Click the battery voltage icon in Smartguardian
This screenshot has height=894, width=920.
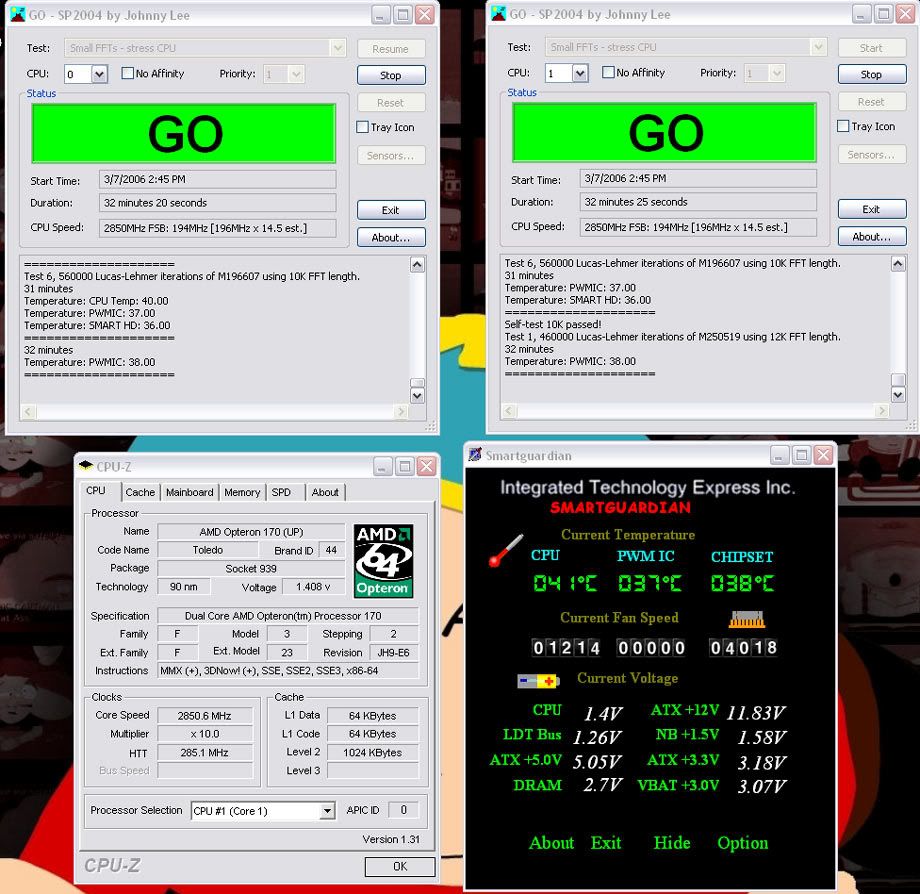point(538,680)
